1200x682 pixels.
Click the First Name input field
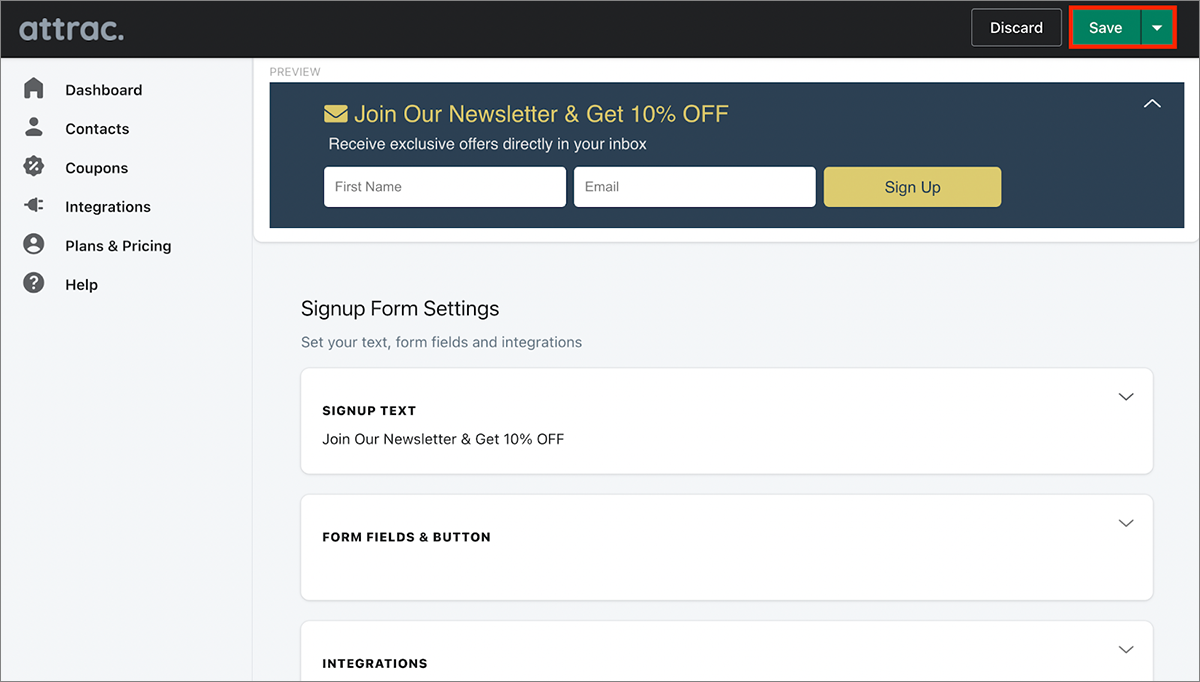(444, 187)
